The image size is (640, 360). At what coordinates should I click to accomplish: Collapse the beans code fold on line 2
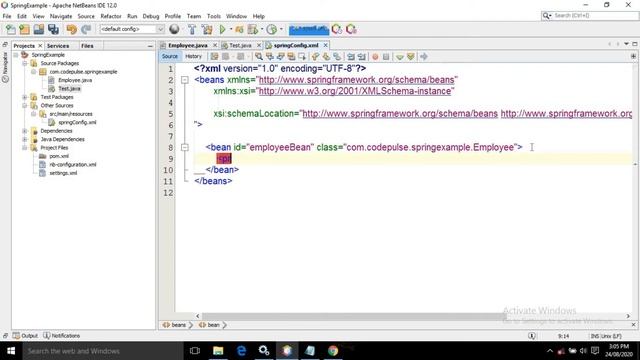(184, 80)
